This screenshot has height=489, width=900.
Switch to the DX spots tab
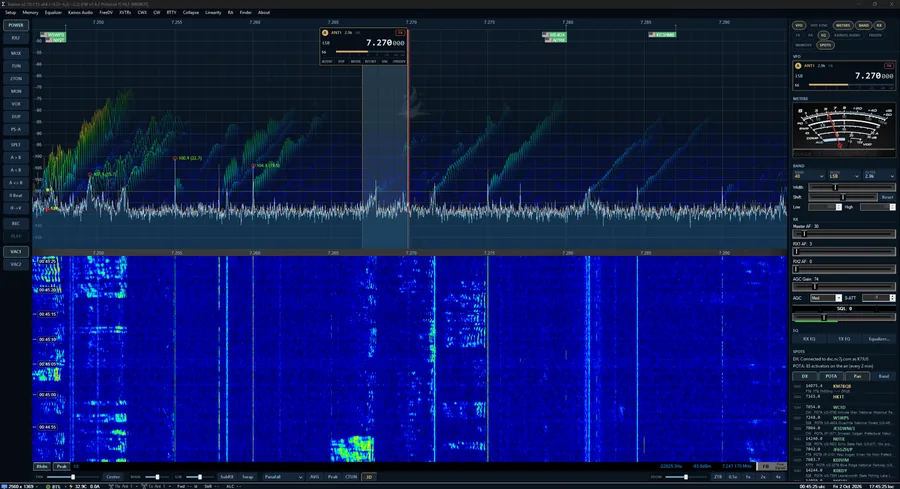tap(805, 376)
